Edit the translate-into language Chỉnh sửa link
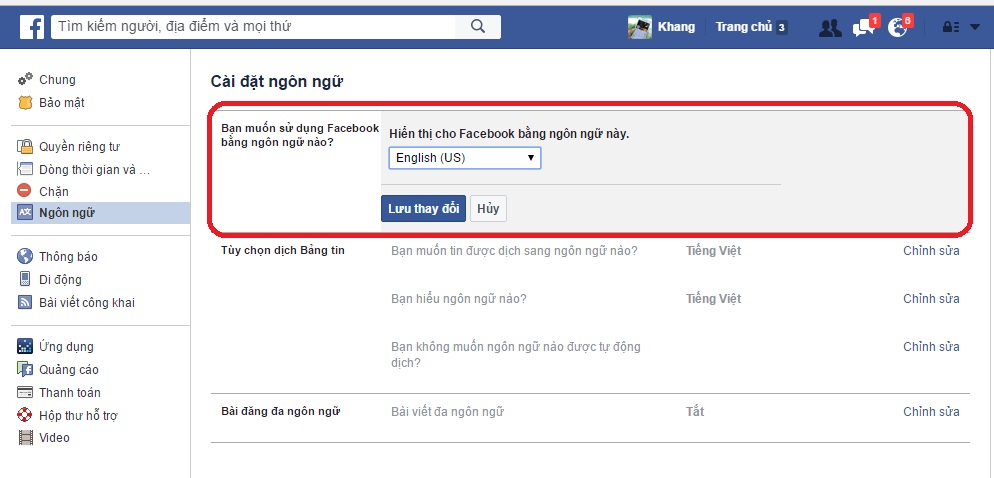 coord(931,250)
